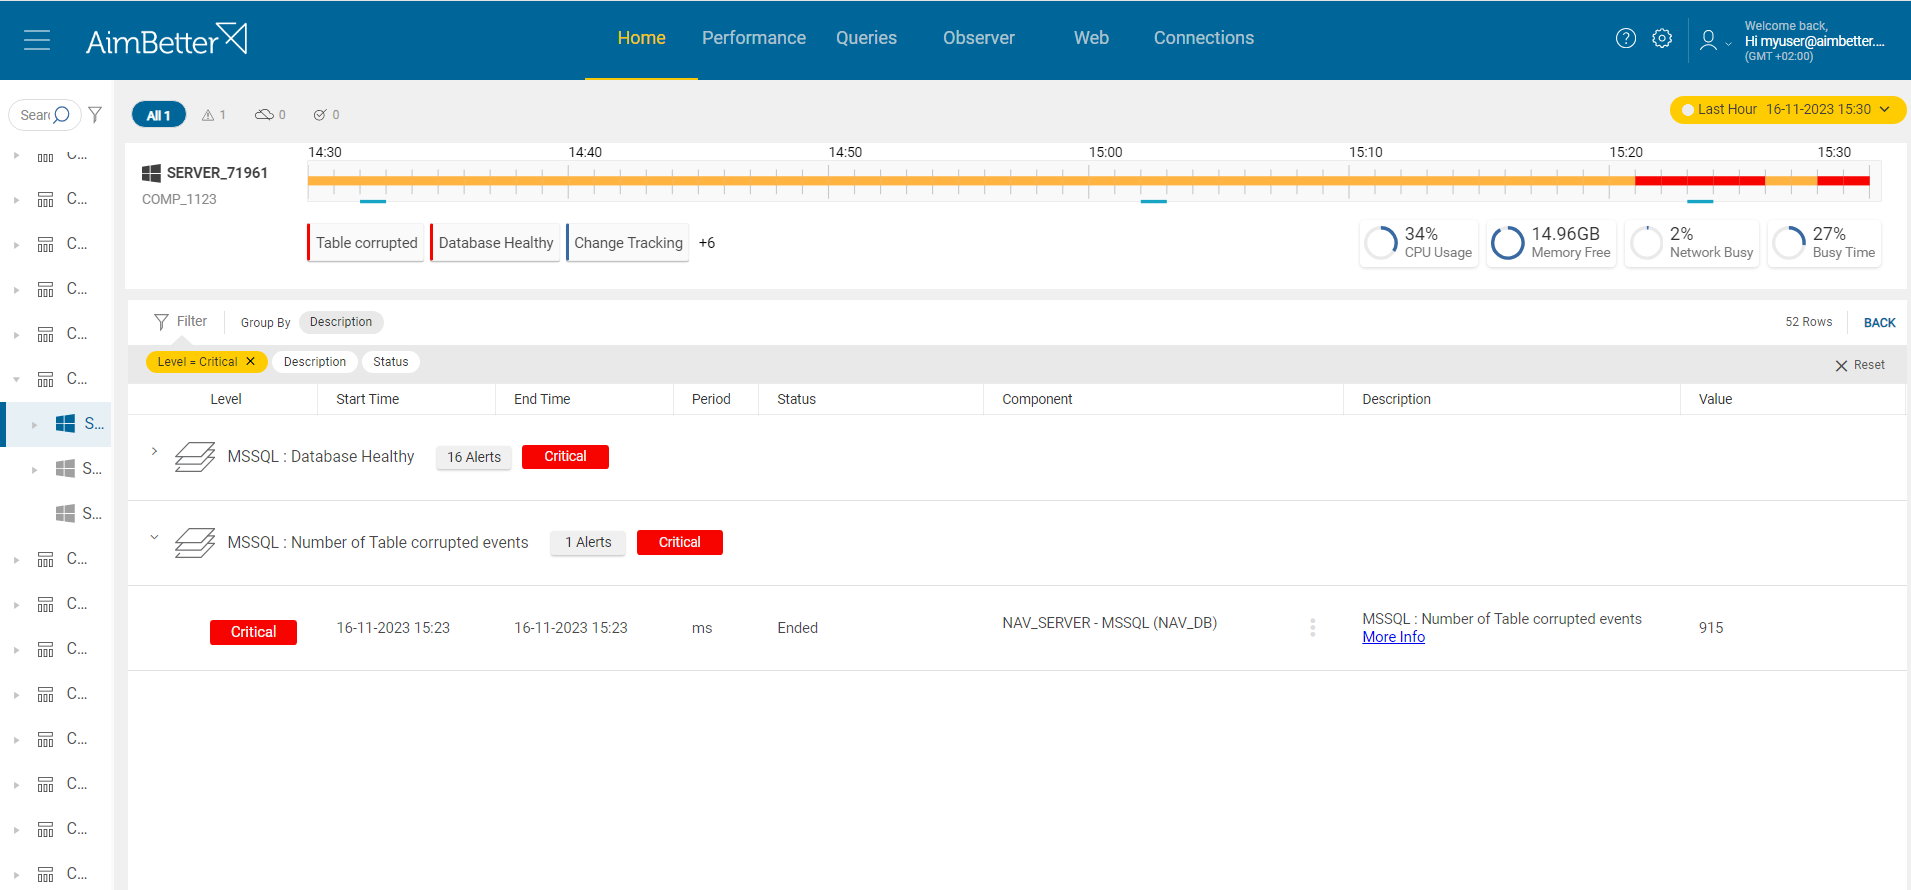Expand the MSSQL Database Healthy group
1911x890 pixels.
click(154, 452)
